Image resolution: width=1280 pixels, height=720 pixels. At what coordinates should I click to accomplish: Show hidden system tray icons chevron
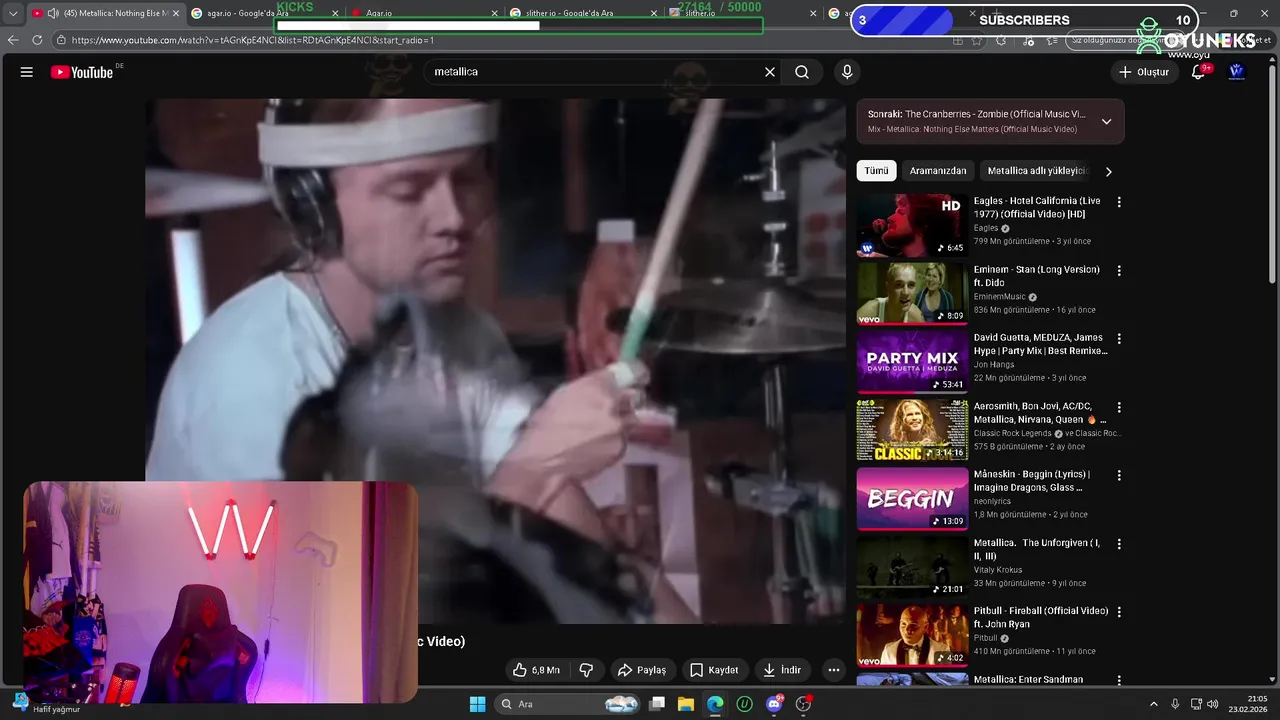pos(1153,704)
